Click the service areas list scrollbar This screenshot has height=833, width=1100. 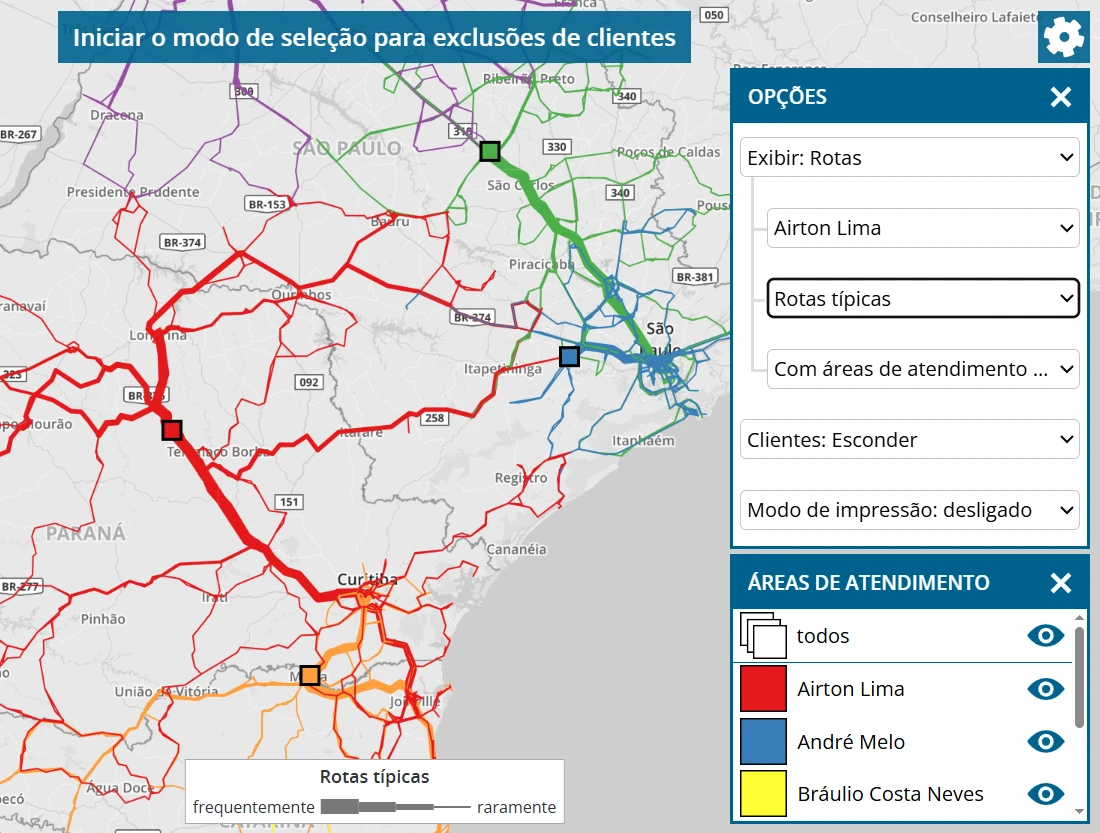[x=1079, y=680]
